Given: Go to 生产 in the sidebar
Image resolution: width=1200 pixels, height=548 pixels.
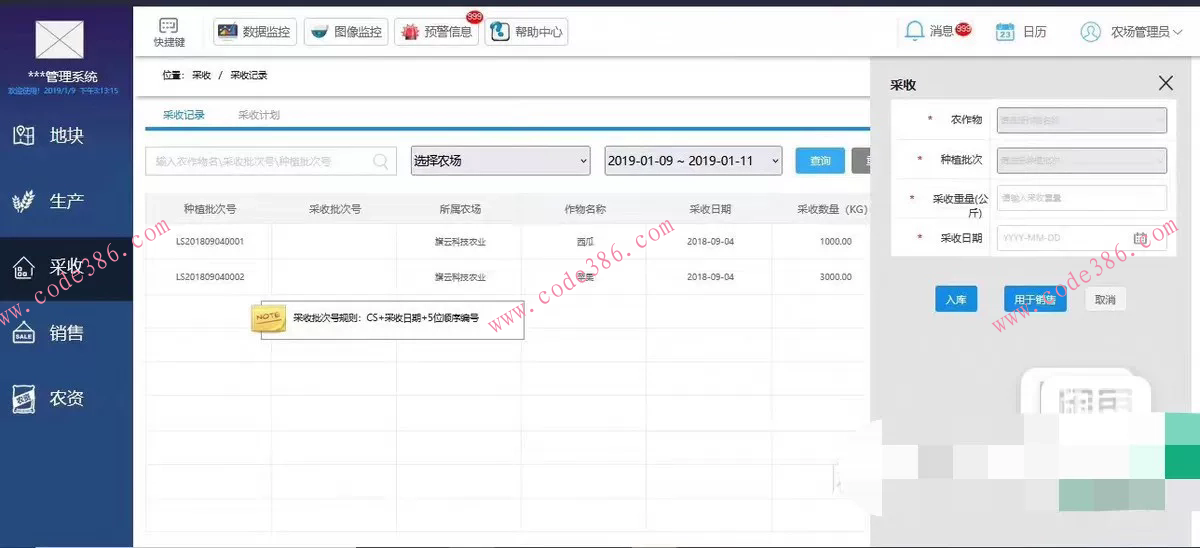Looking at the screenshot, I should (66, 201).
